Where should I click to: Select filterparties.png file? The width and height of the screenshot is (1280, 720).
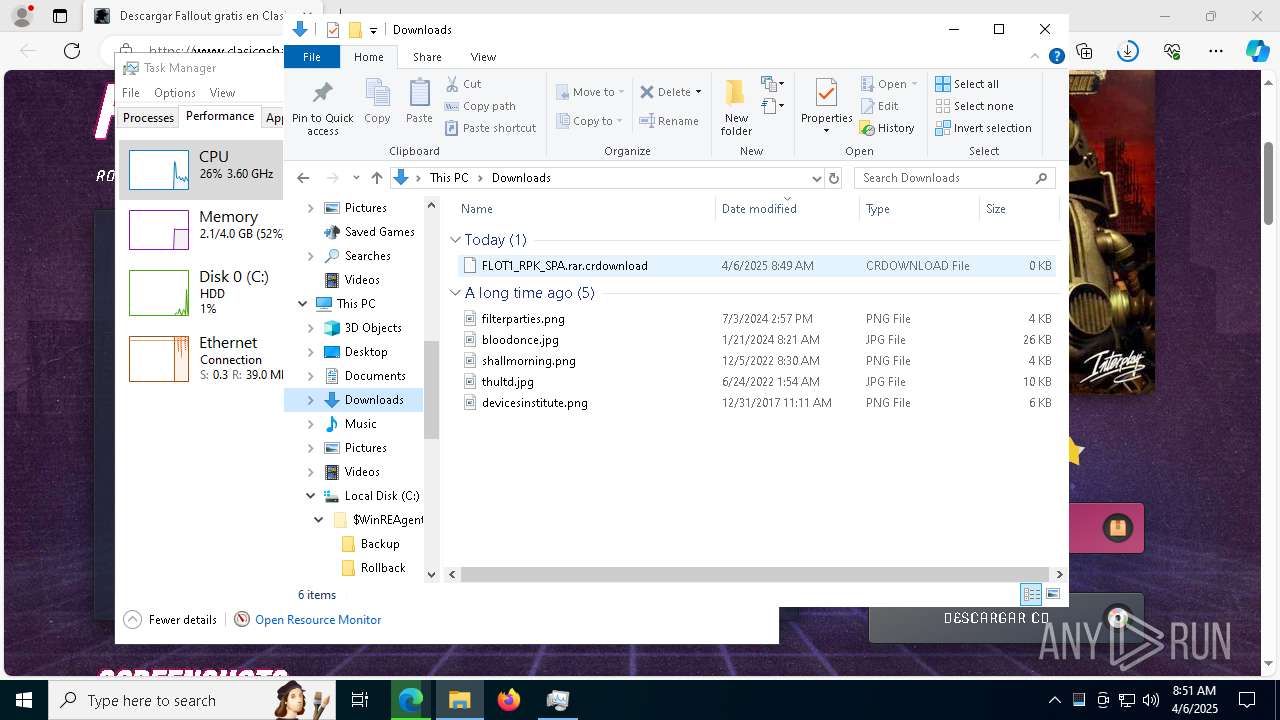(757, 319)
